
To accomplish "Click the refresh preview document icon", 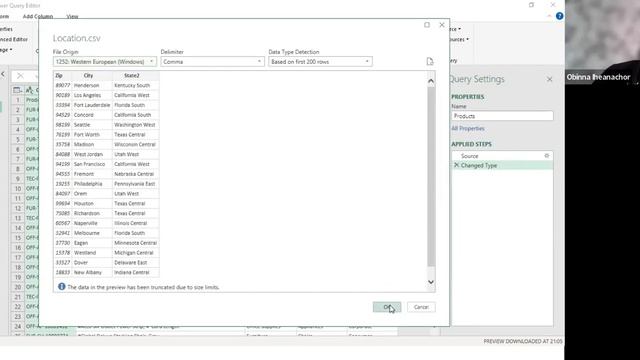I will pyautogui.click(x=430, y=61).
